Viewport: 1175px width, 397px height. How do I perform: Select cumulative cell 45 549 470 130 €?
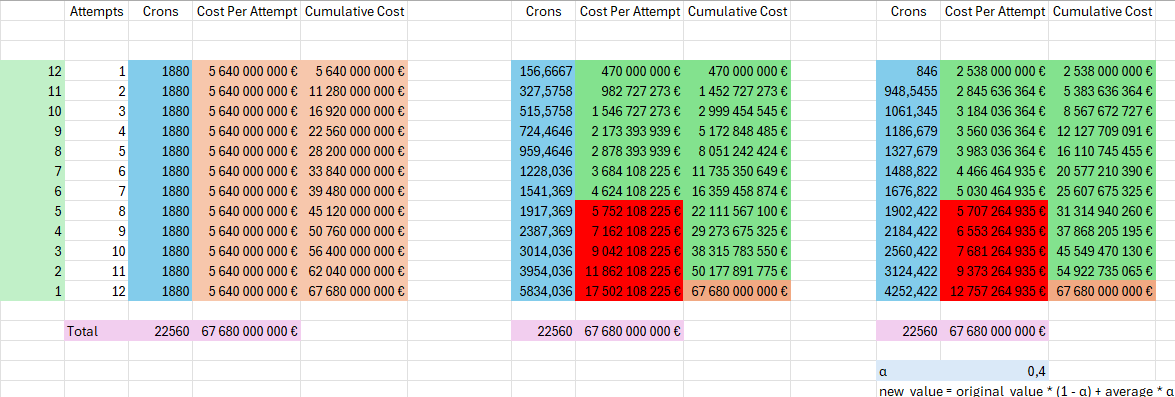[1102, 251]
